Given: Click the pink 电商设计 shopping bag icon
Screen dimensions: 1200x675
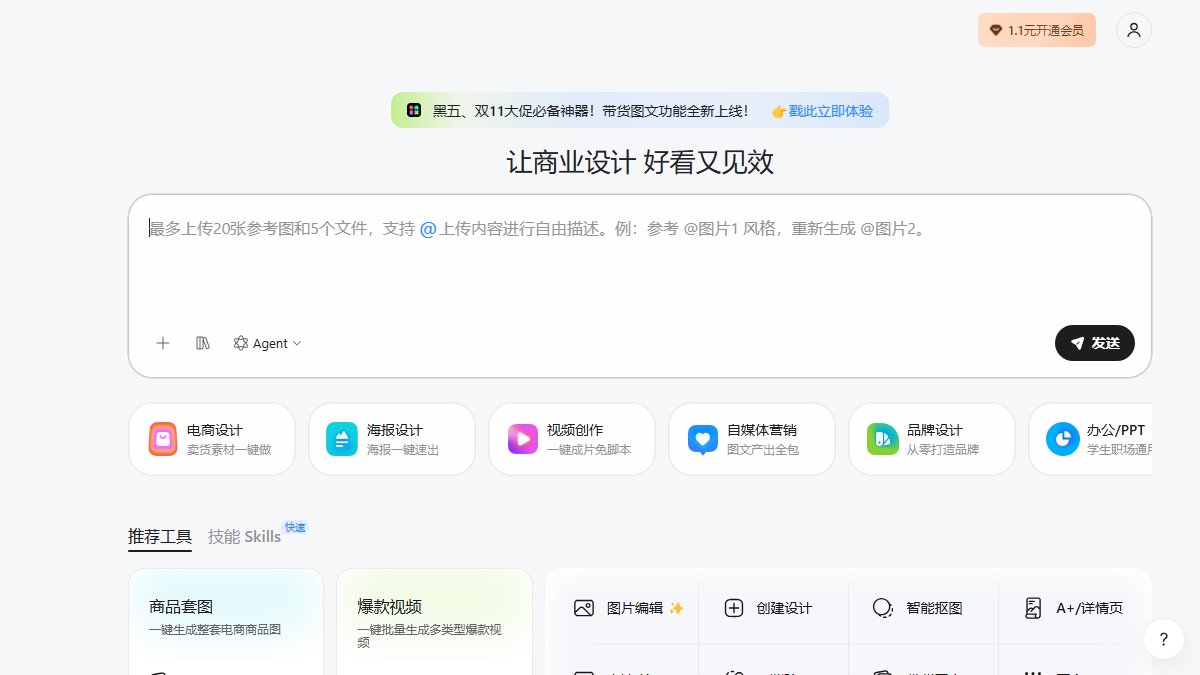Looking at the screenshot, I should 163,439.
